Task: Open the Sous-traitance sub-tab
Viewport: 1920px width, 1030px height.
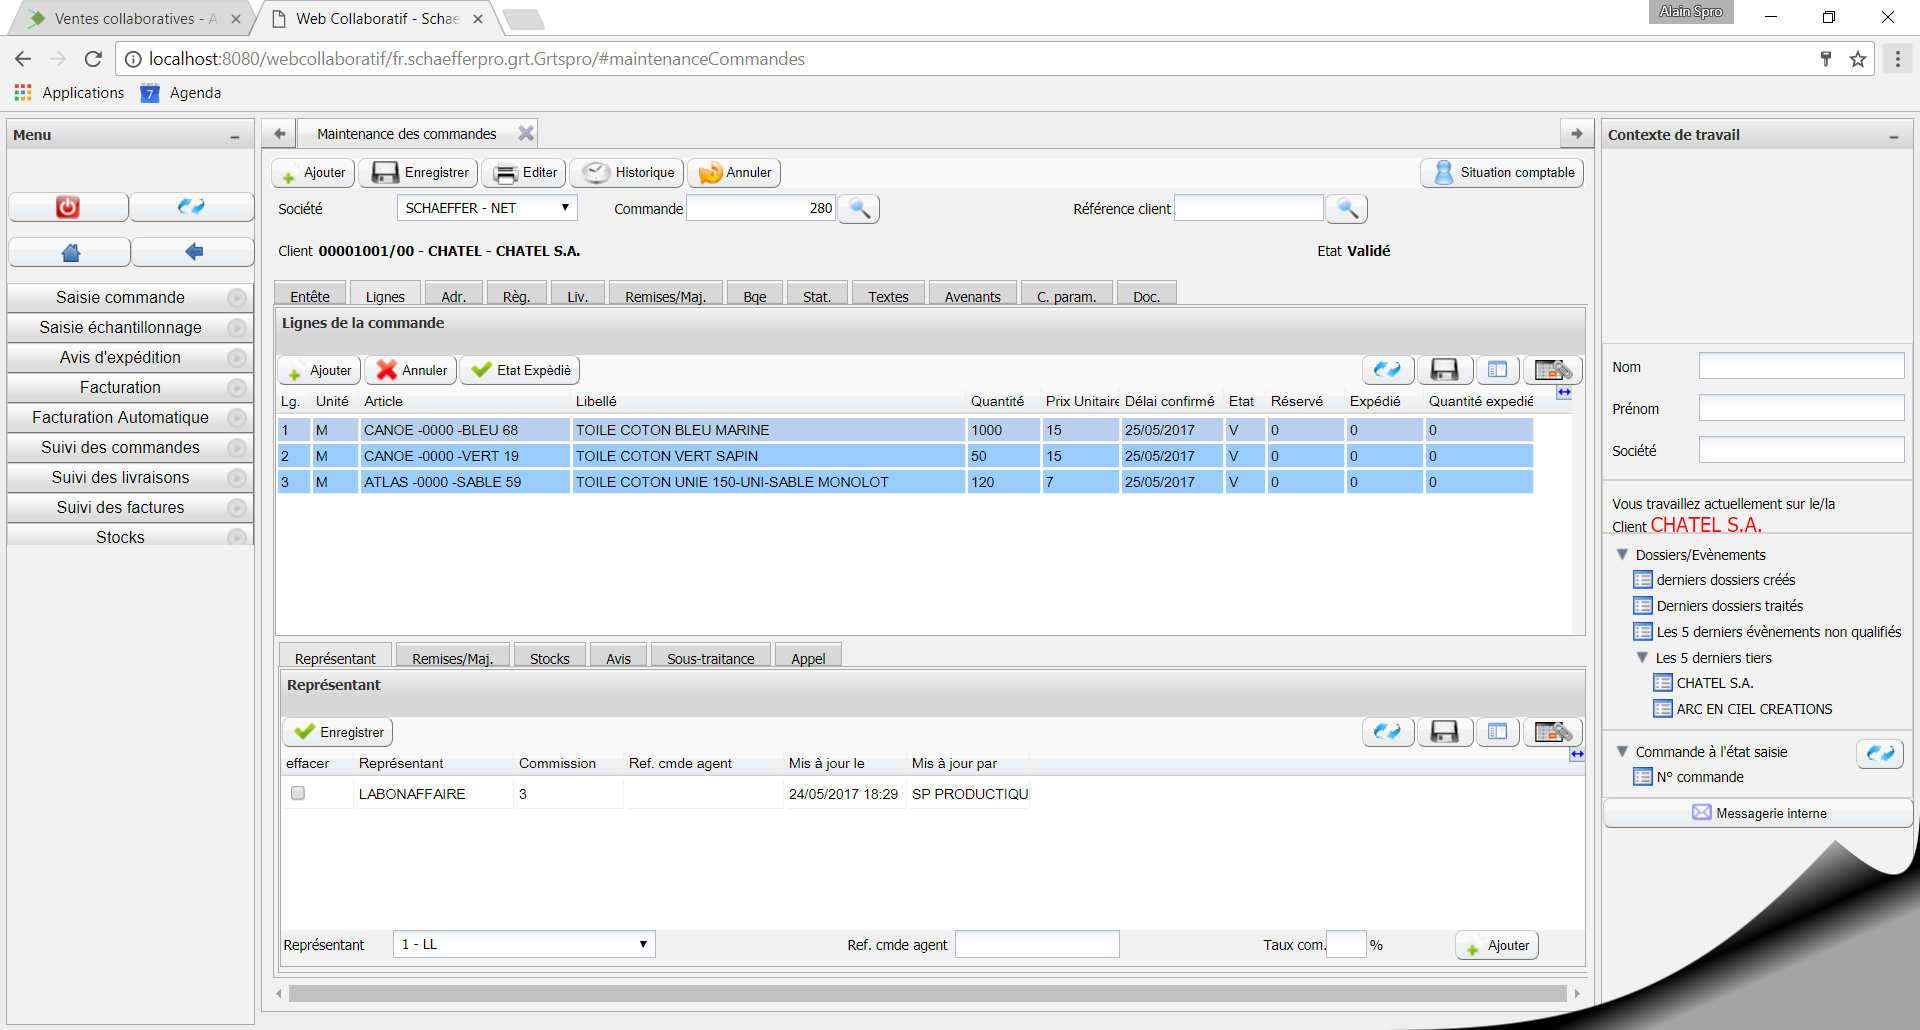Action: tap(710, 657)
